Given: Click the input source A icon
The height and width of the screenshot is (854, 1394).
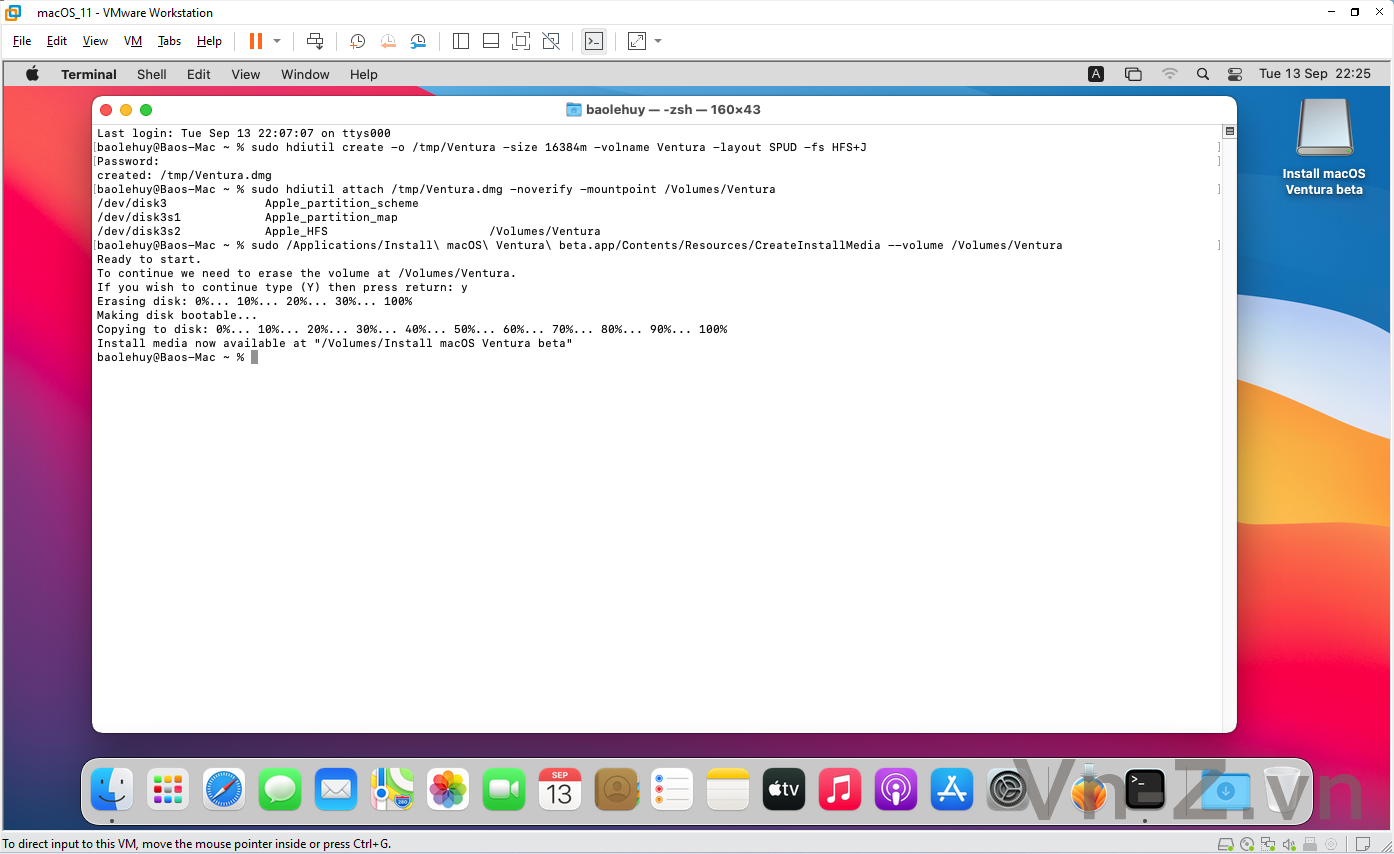Looking at the screenshot, I should click(x=1096, y=74).
